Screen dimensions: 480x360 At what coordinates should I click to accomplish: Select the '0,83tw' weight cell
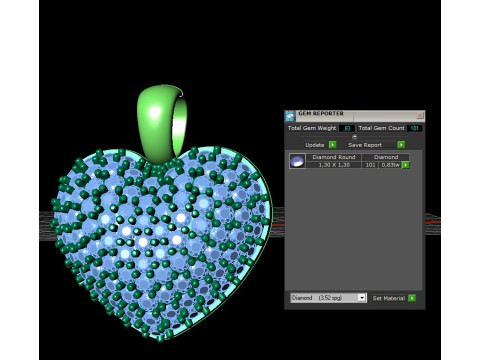[x=390, y=165]
